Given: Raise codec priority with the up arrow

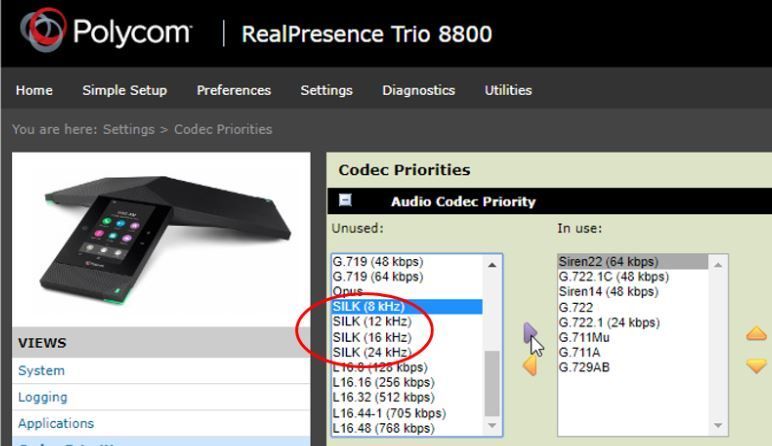Looking at the screenshot, I should [x=756, y=333].
